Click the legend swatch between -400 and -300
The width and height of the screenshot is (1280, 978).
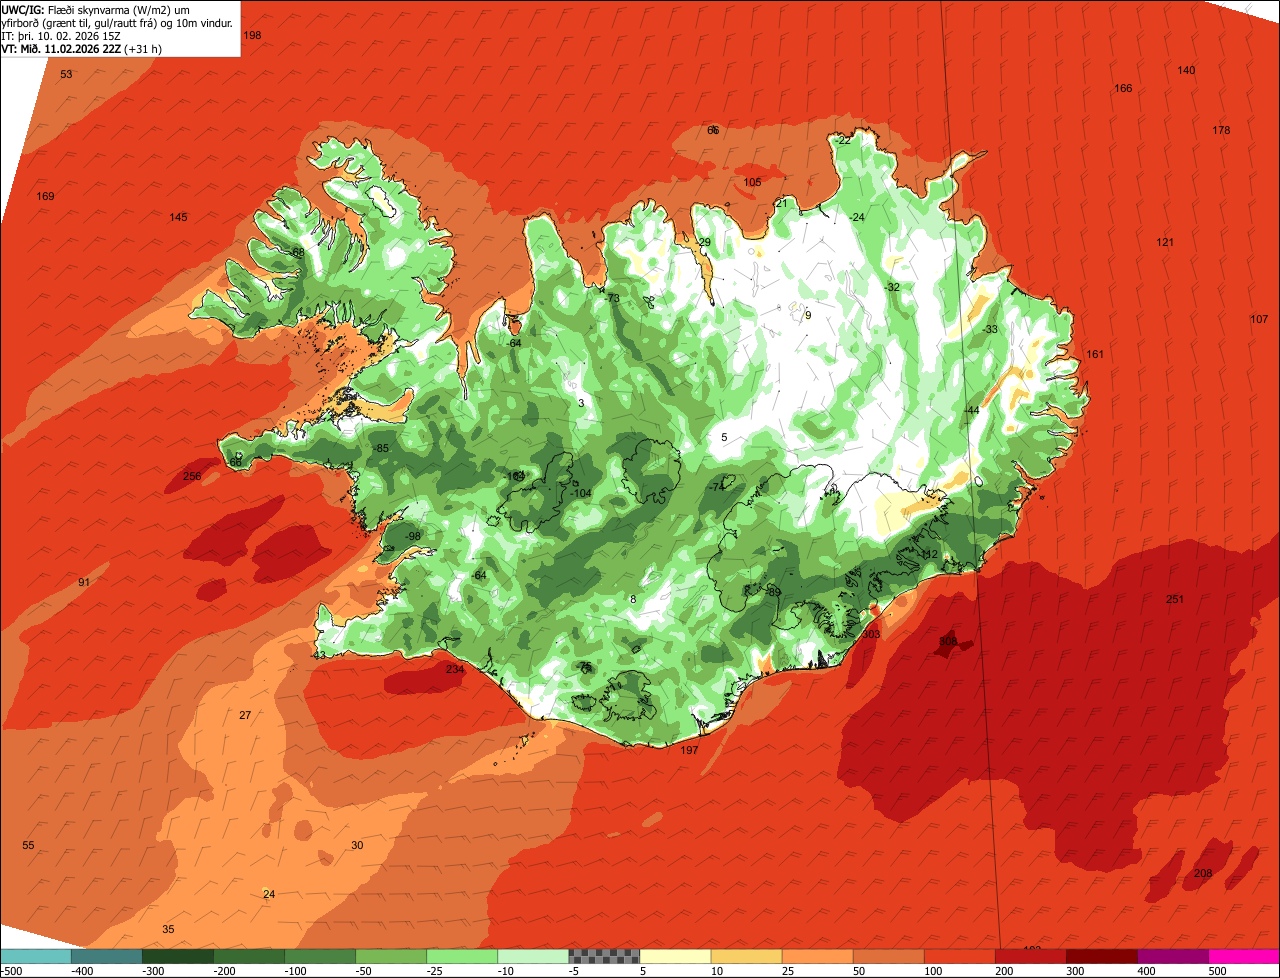107,956
